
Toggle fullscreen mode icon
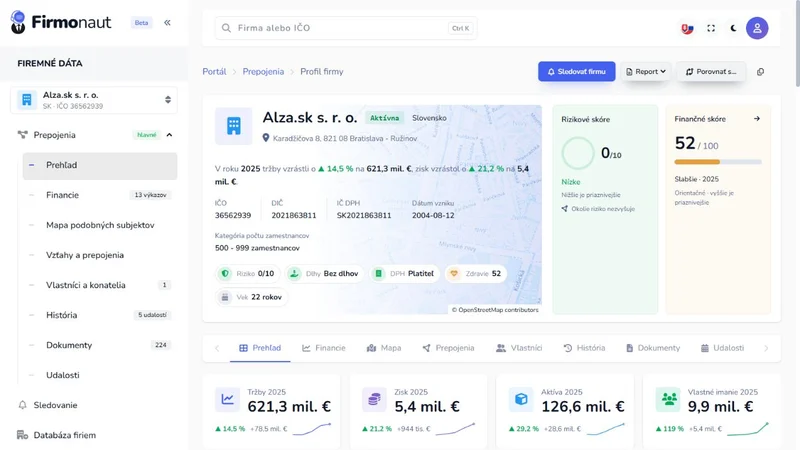(x=711, y=28)
